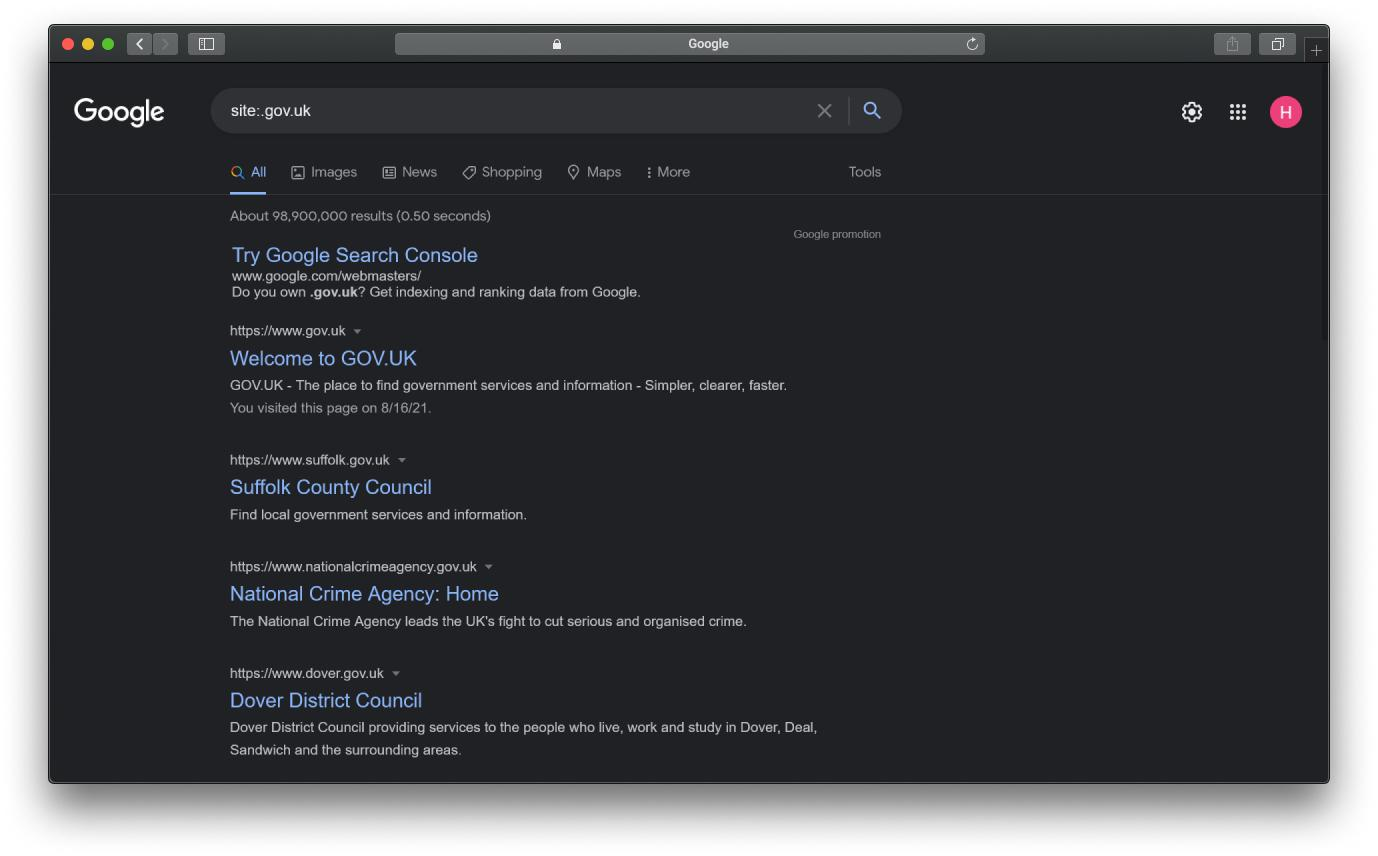Click About 98,900,000 results text
The height and width of the screenshot is (856, 1378).
[360, 216]
